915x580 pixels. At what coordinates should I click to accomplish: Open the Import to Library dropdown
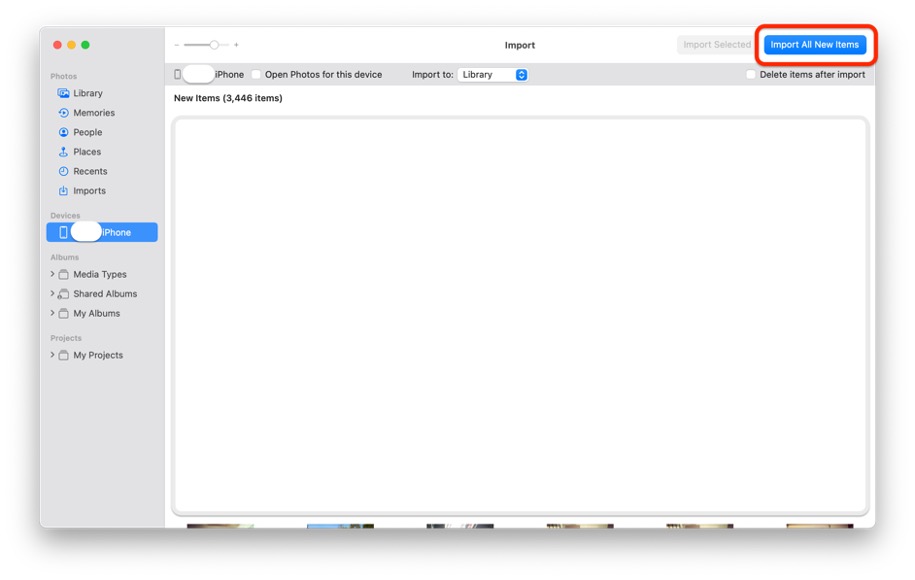(493, 75)
